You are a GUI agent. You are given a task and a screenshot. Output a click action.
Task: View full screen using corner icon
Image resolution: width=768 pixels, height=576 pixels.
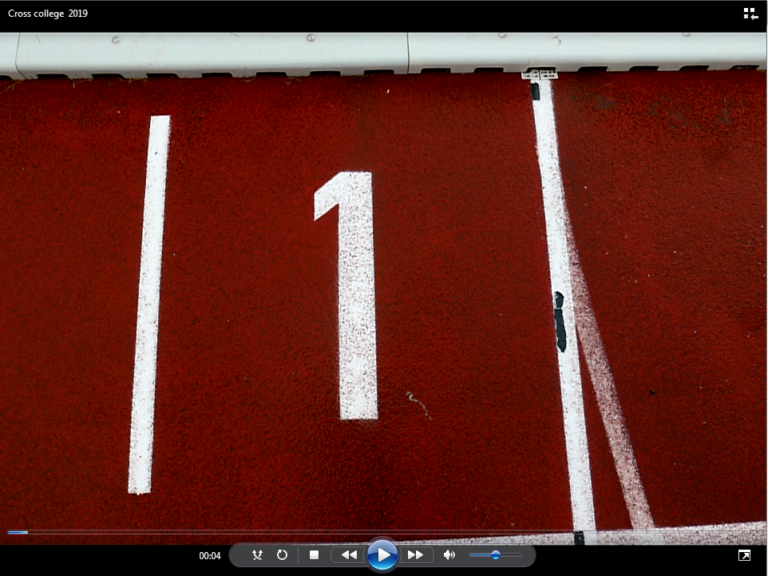click(744, 555)
